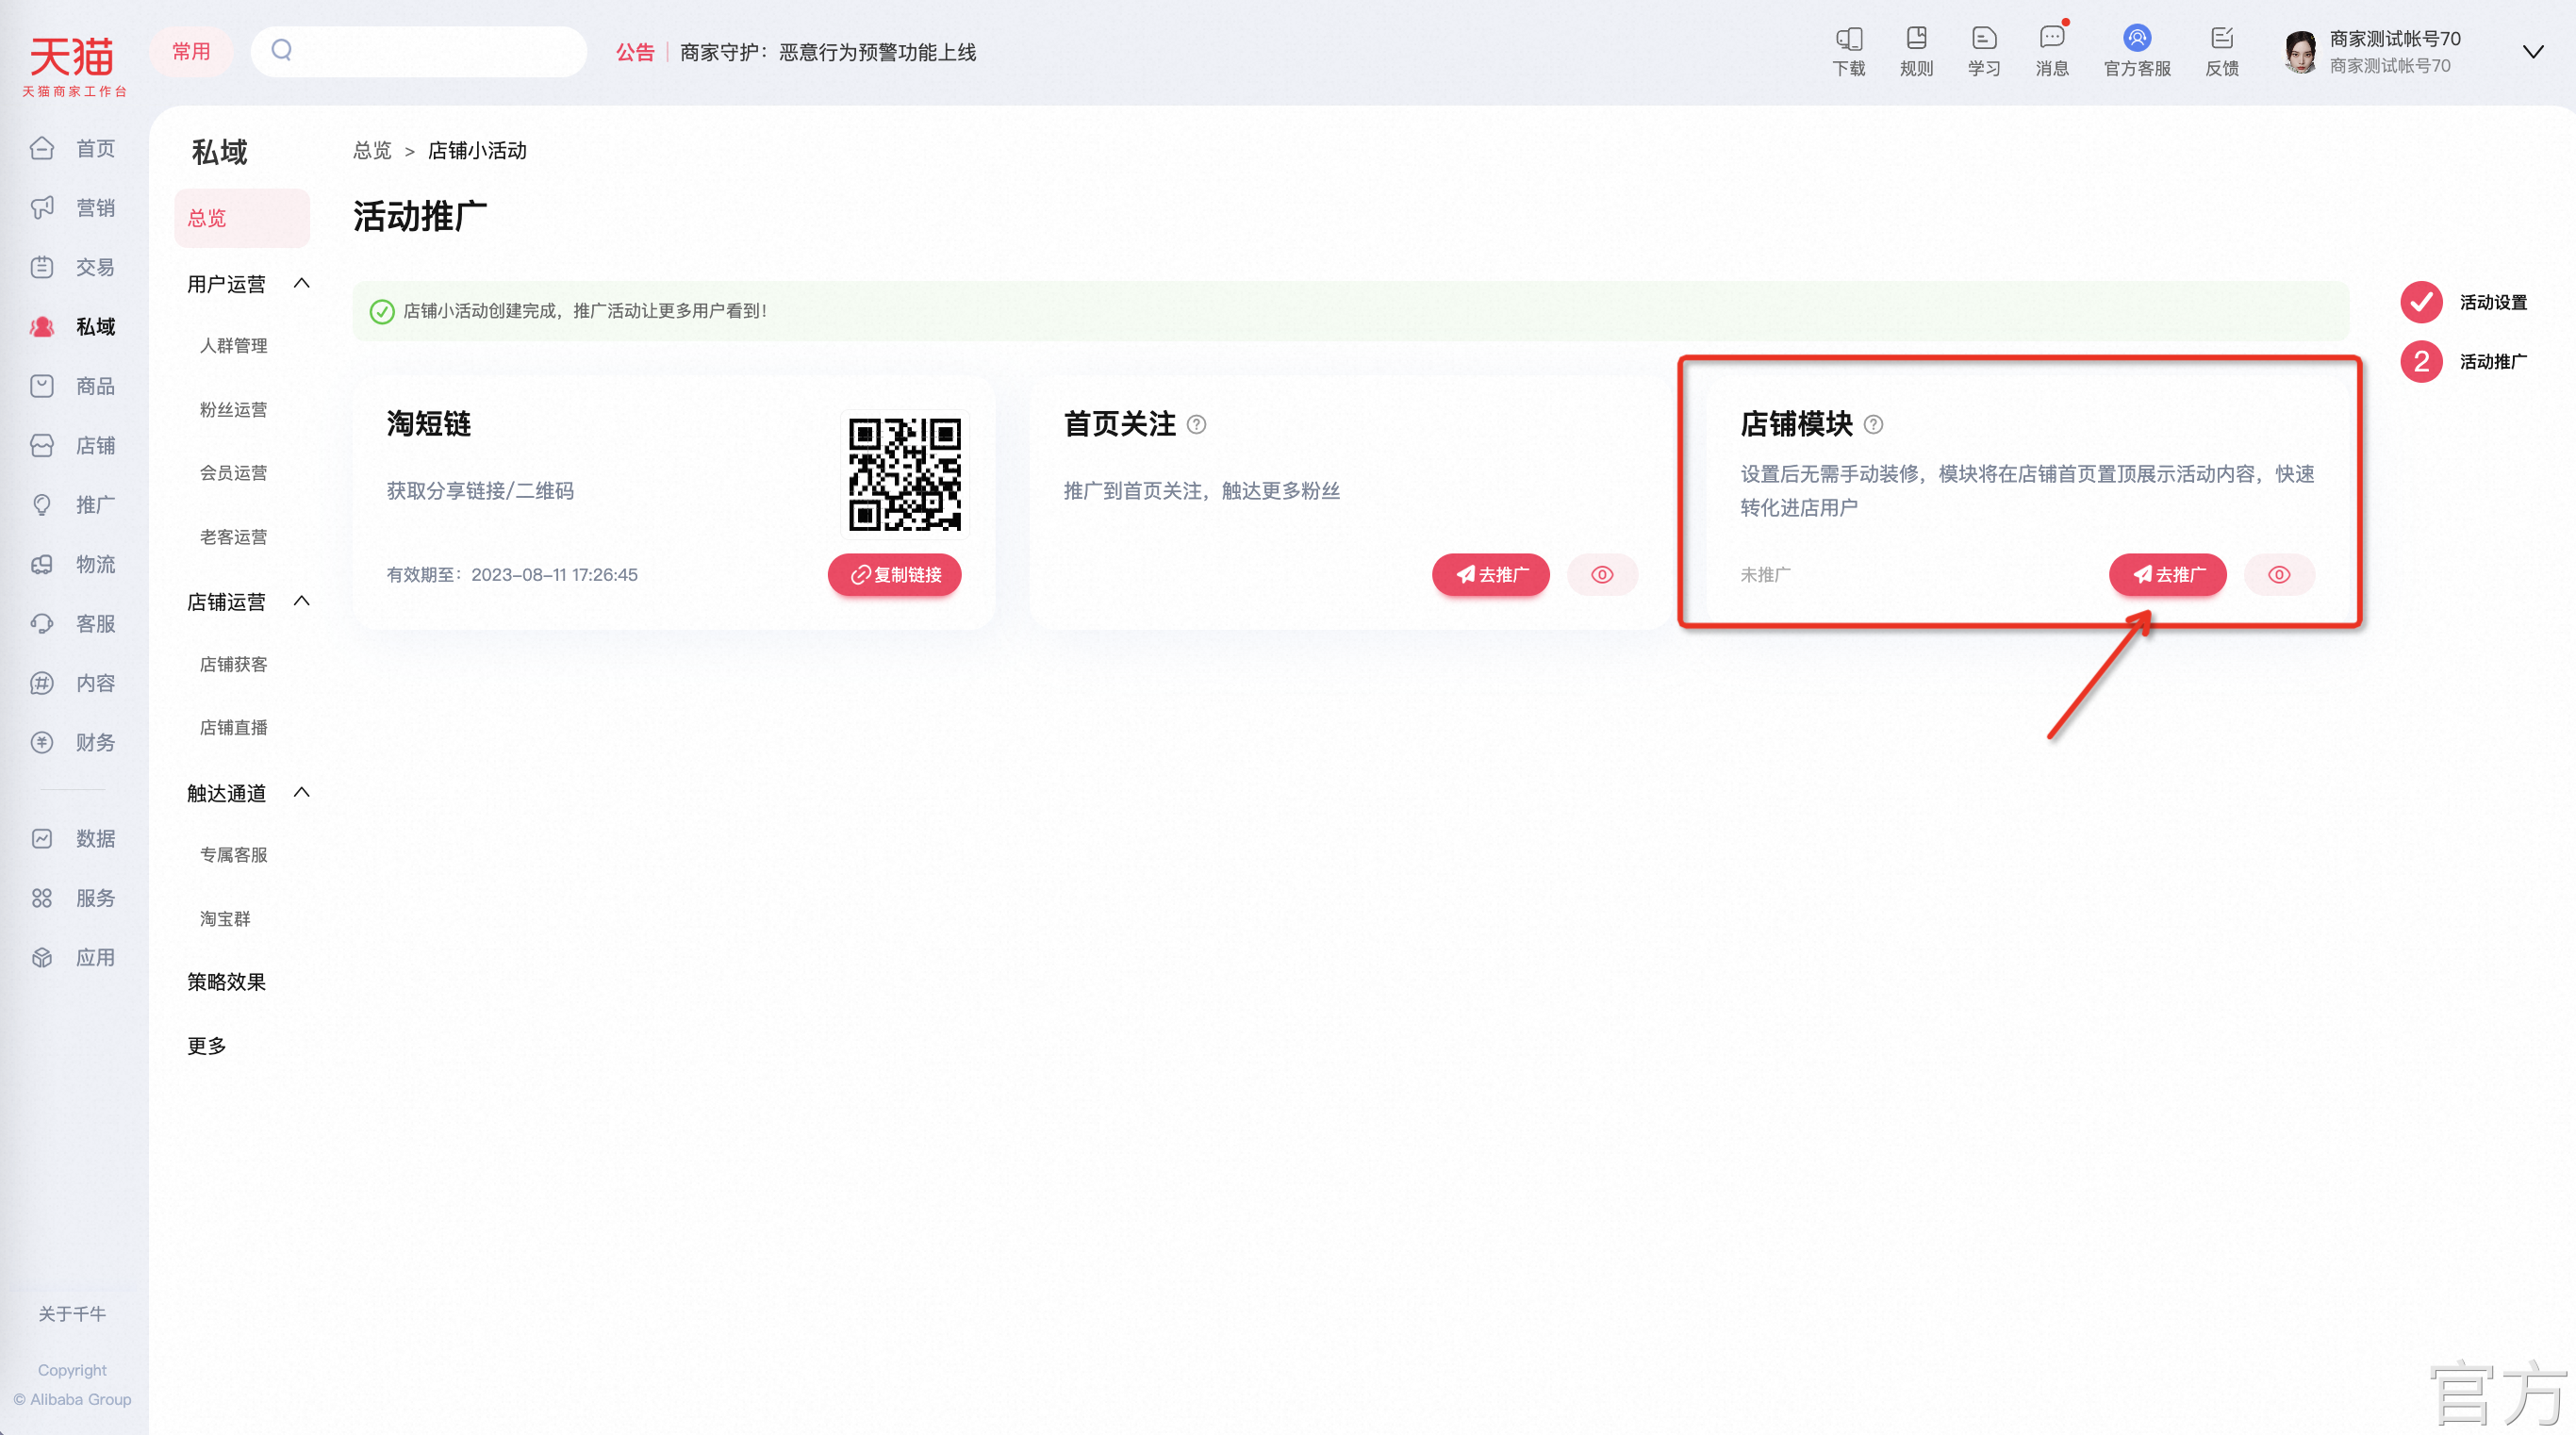Open the 首页 home icon in sidebar
This screenshot has width=2576, height=1435.
[x=41, y=148]
